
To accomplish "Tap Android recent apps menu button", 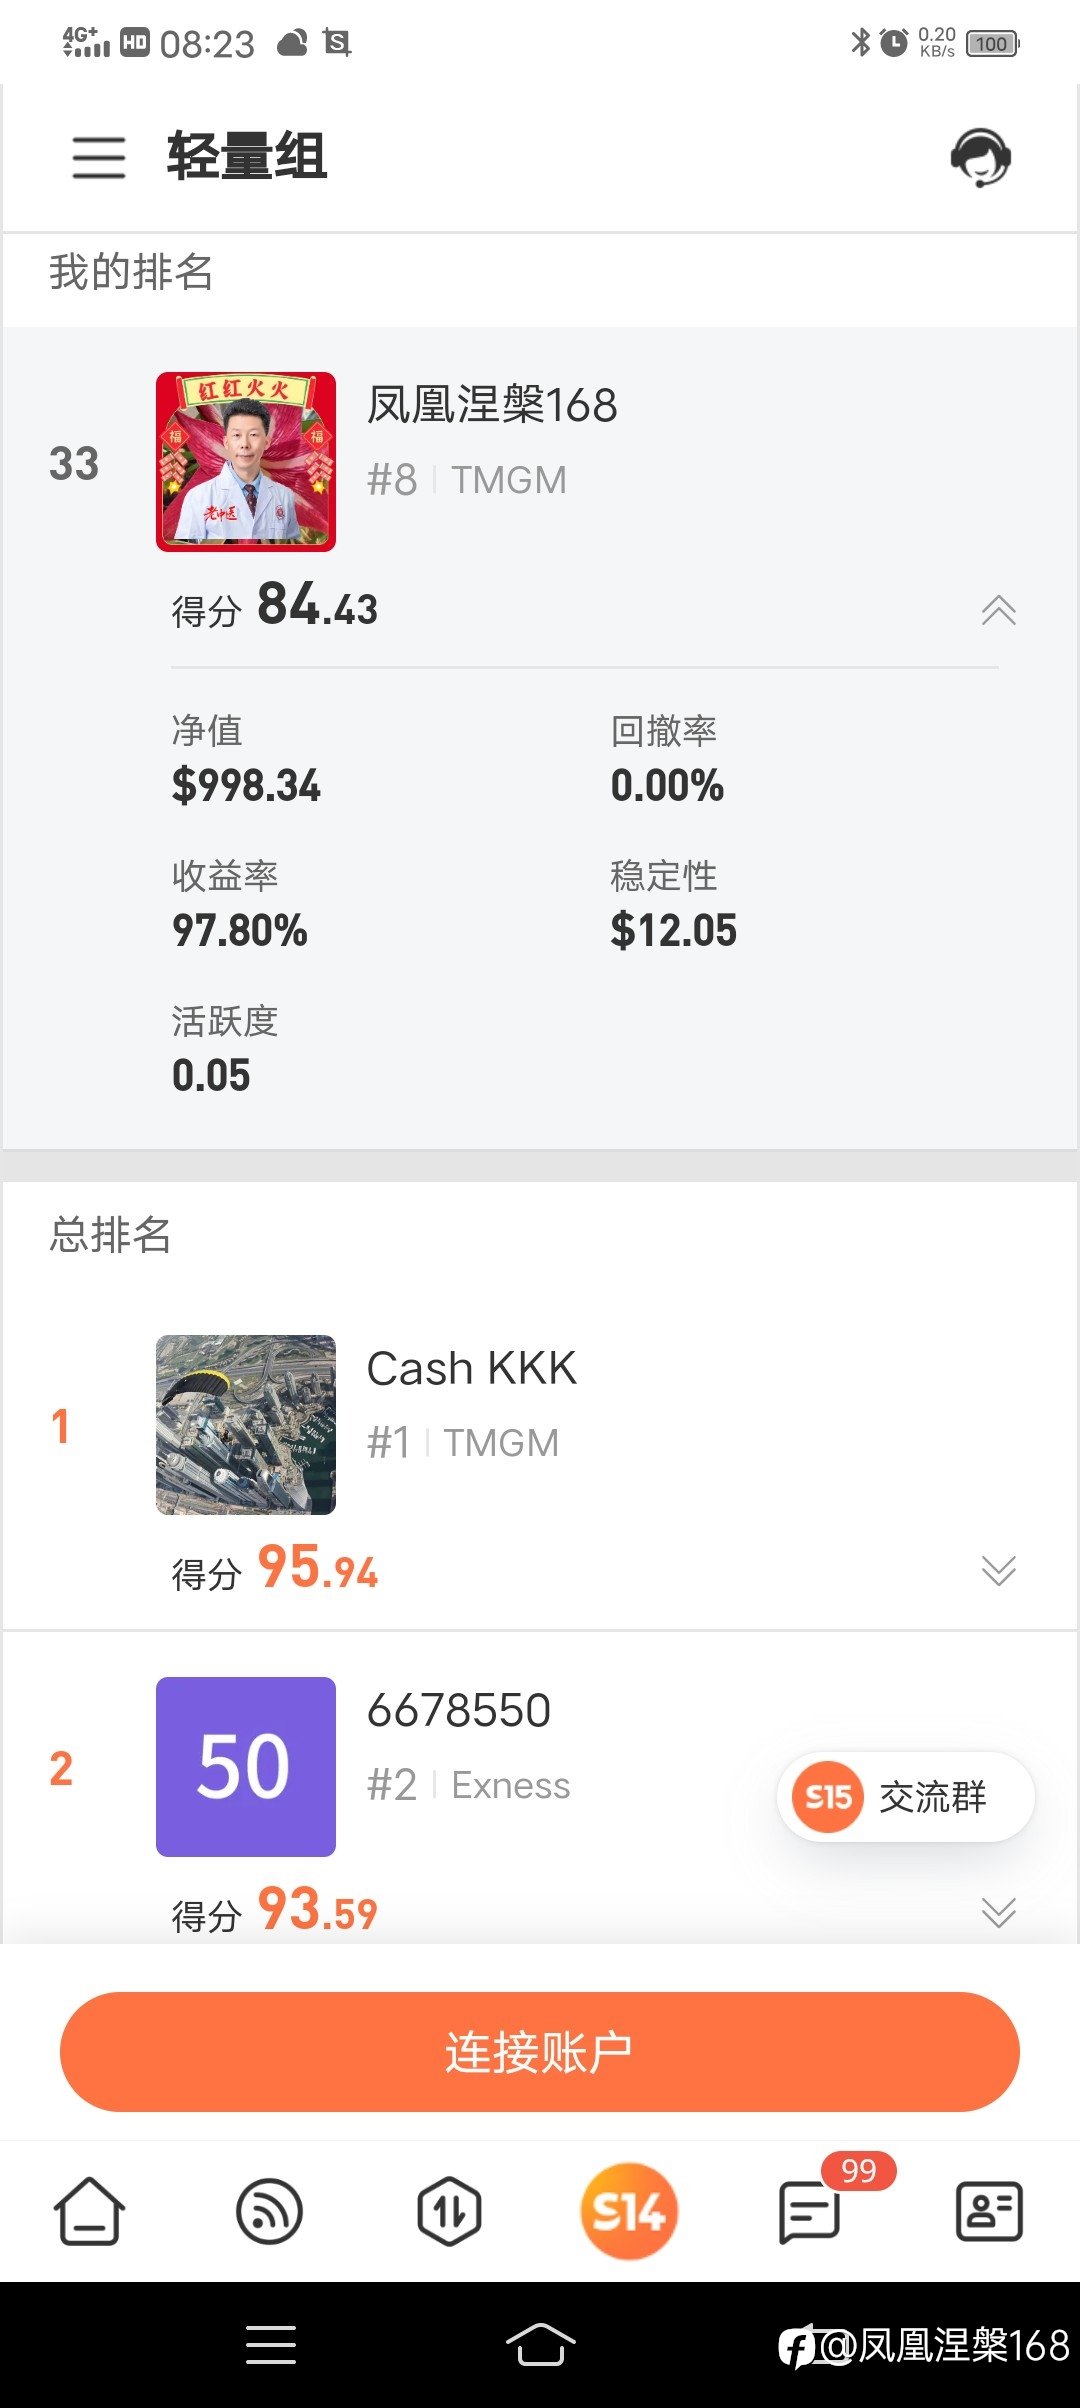I will tap(271, 2344).
